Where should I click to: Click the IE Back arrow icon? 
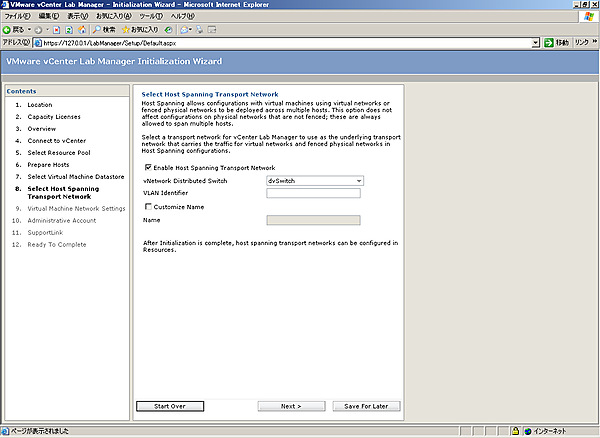[x=7, y=30]
